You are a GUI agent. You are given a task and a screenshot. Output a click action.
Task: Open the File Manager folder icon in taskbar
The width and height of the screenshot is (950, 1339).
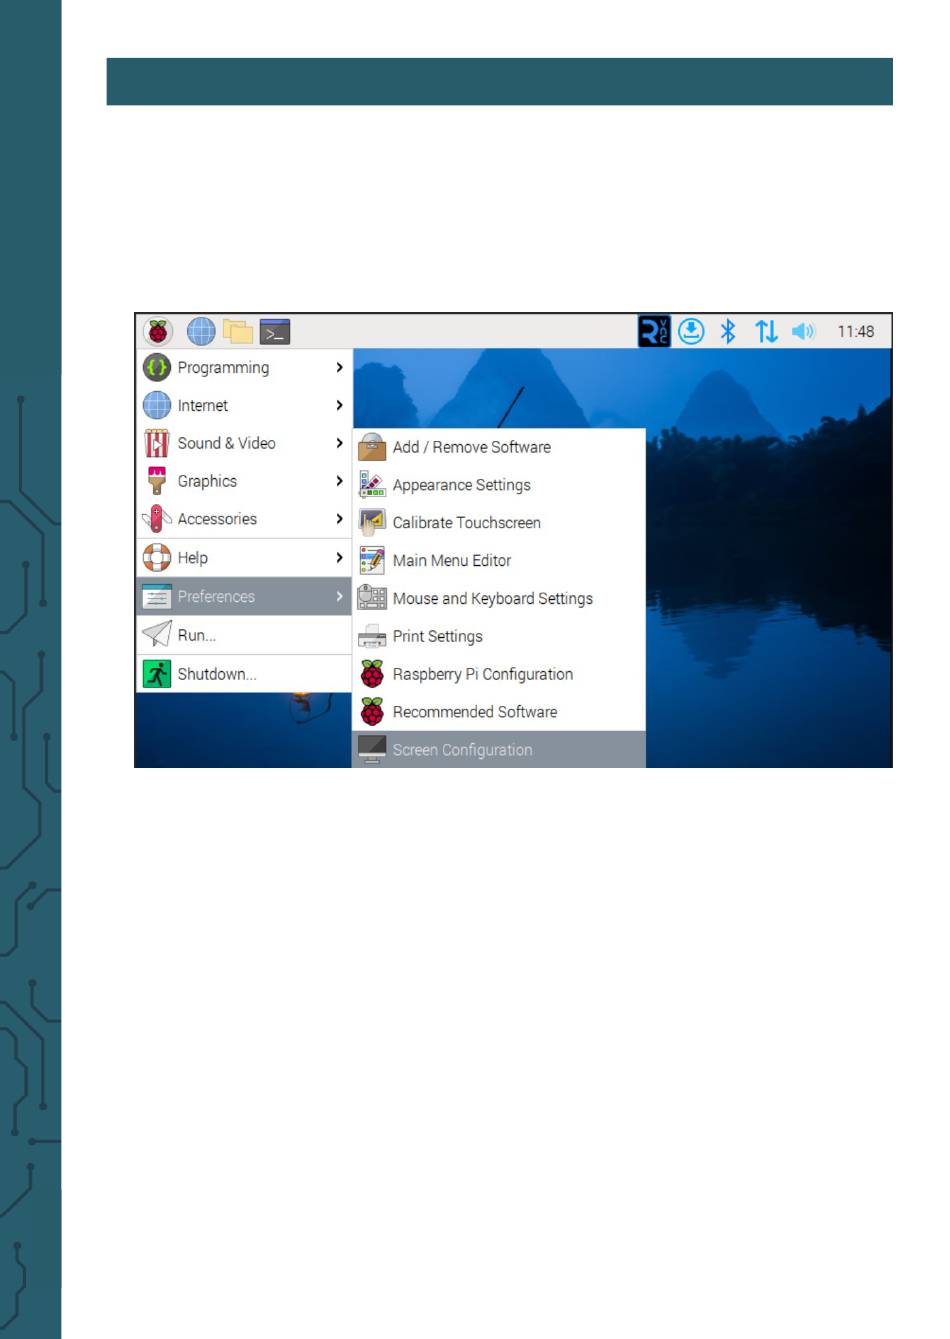pos(238,331)
